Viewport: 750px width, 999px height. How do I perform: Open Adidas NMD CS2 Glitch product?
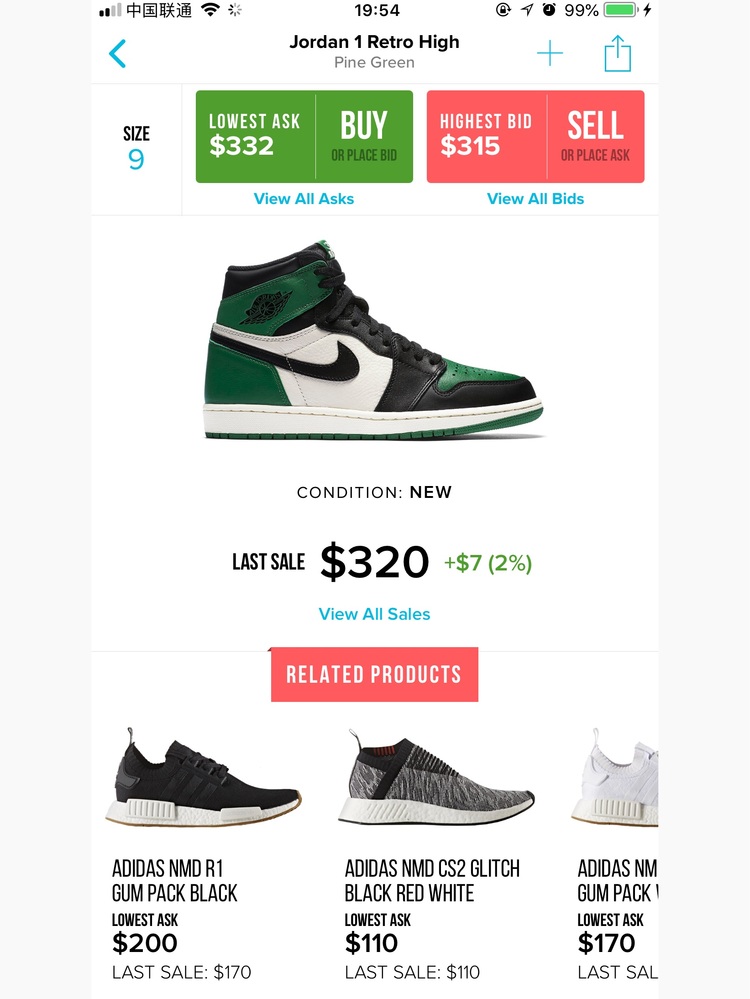(x=436, y=854)
